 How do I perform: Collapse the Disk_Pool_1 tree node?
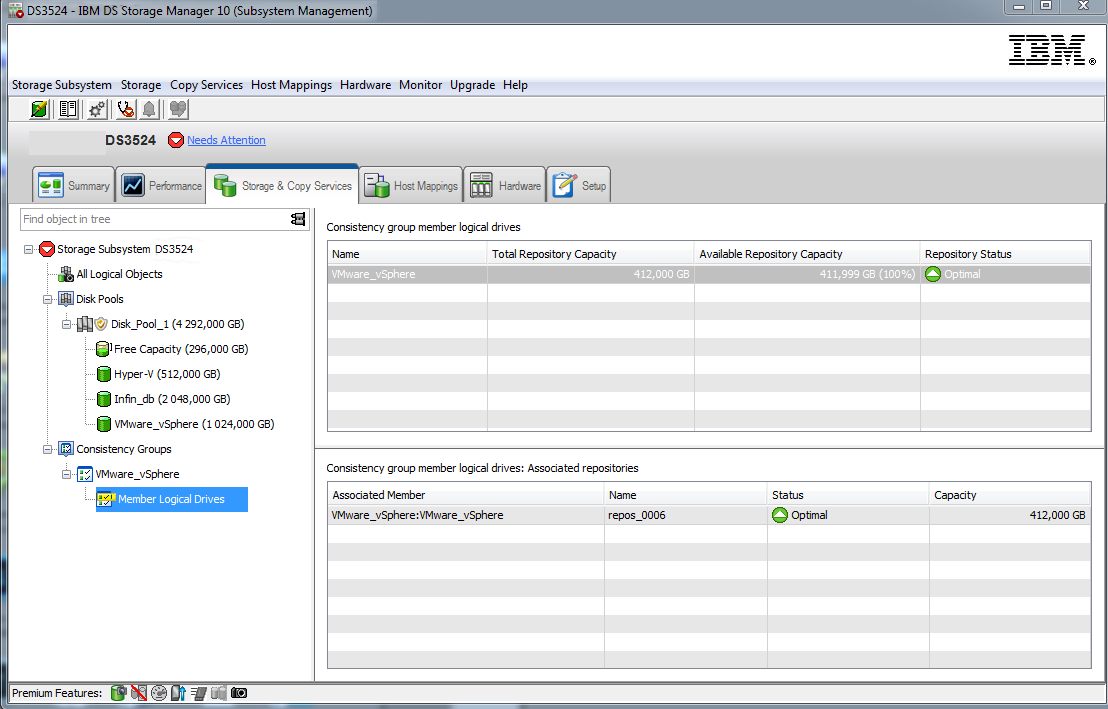66,324
